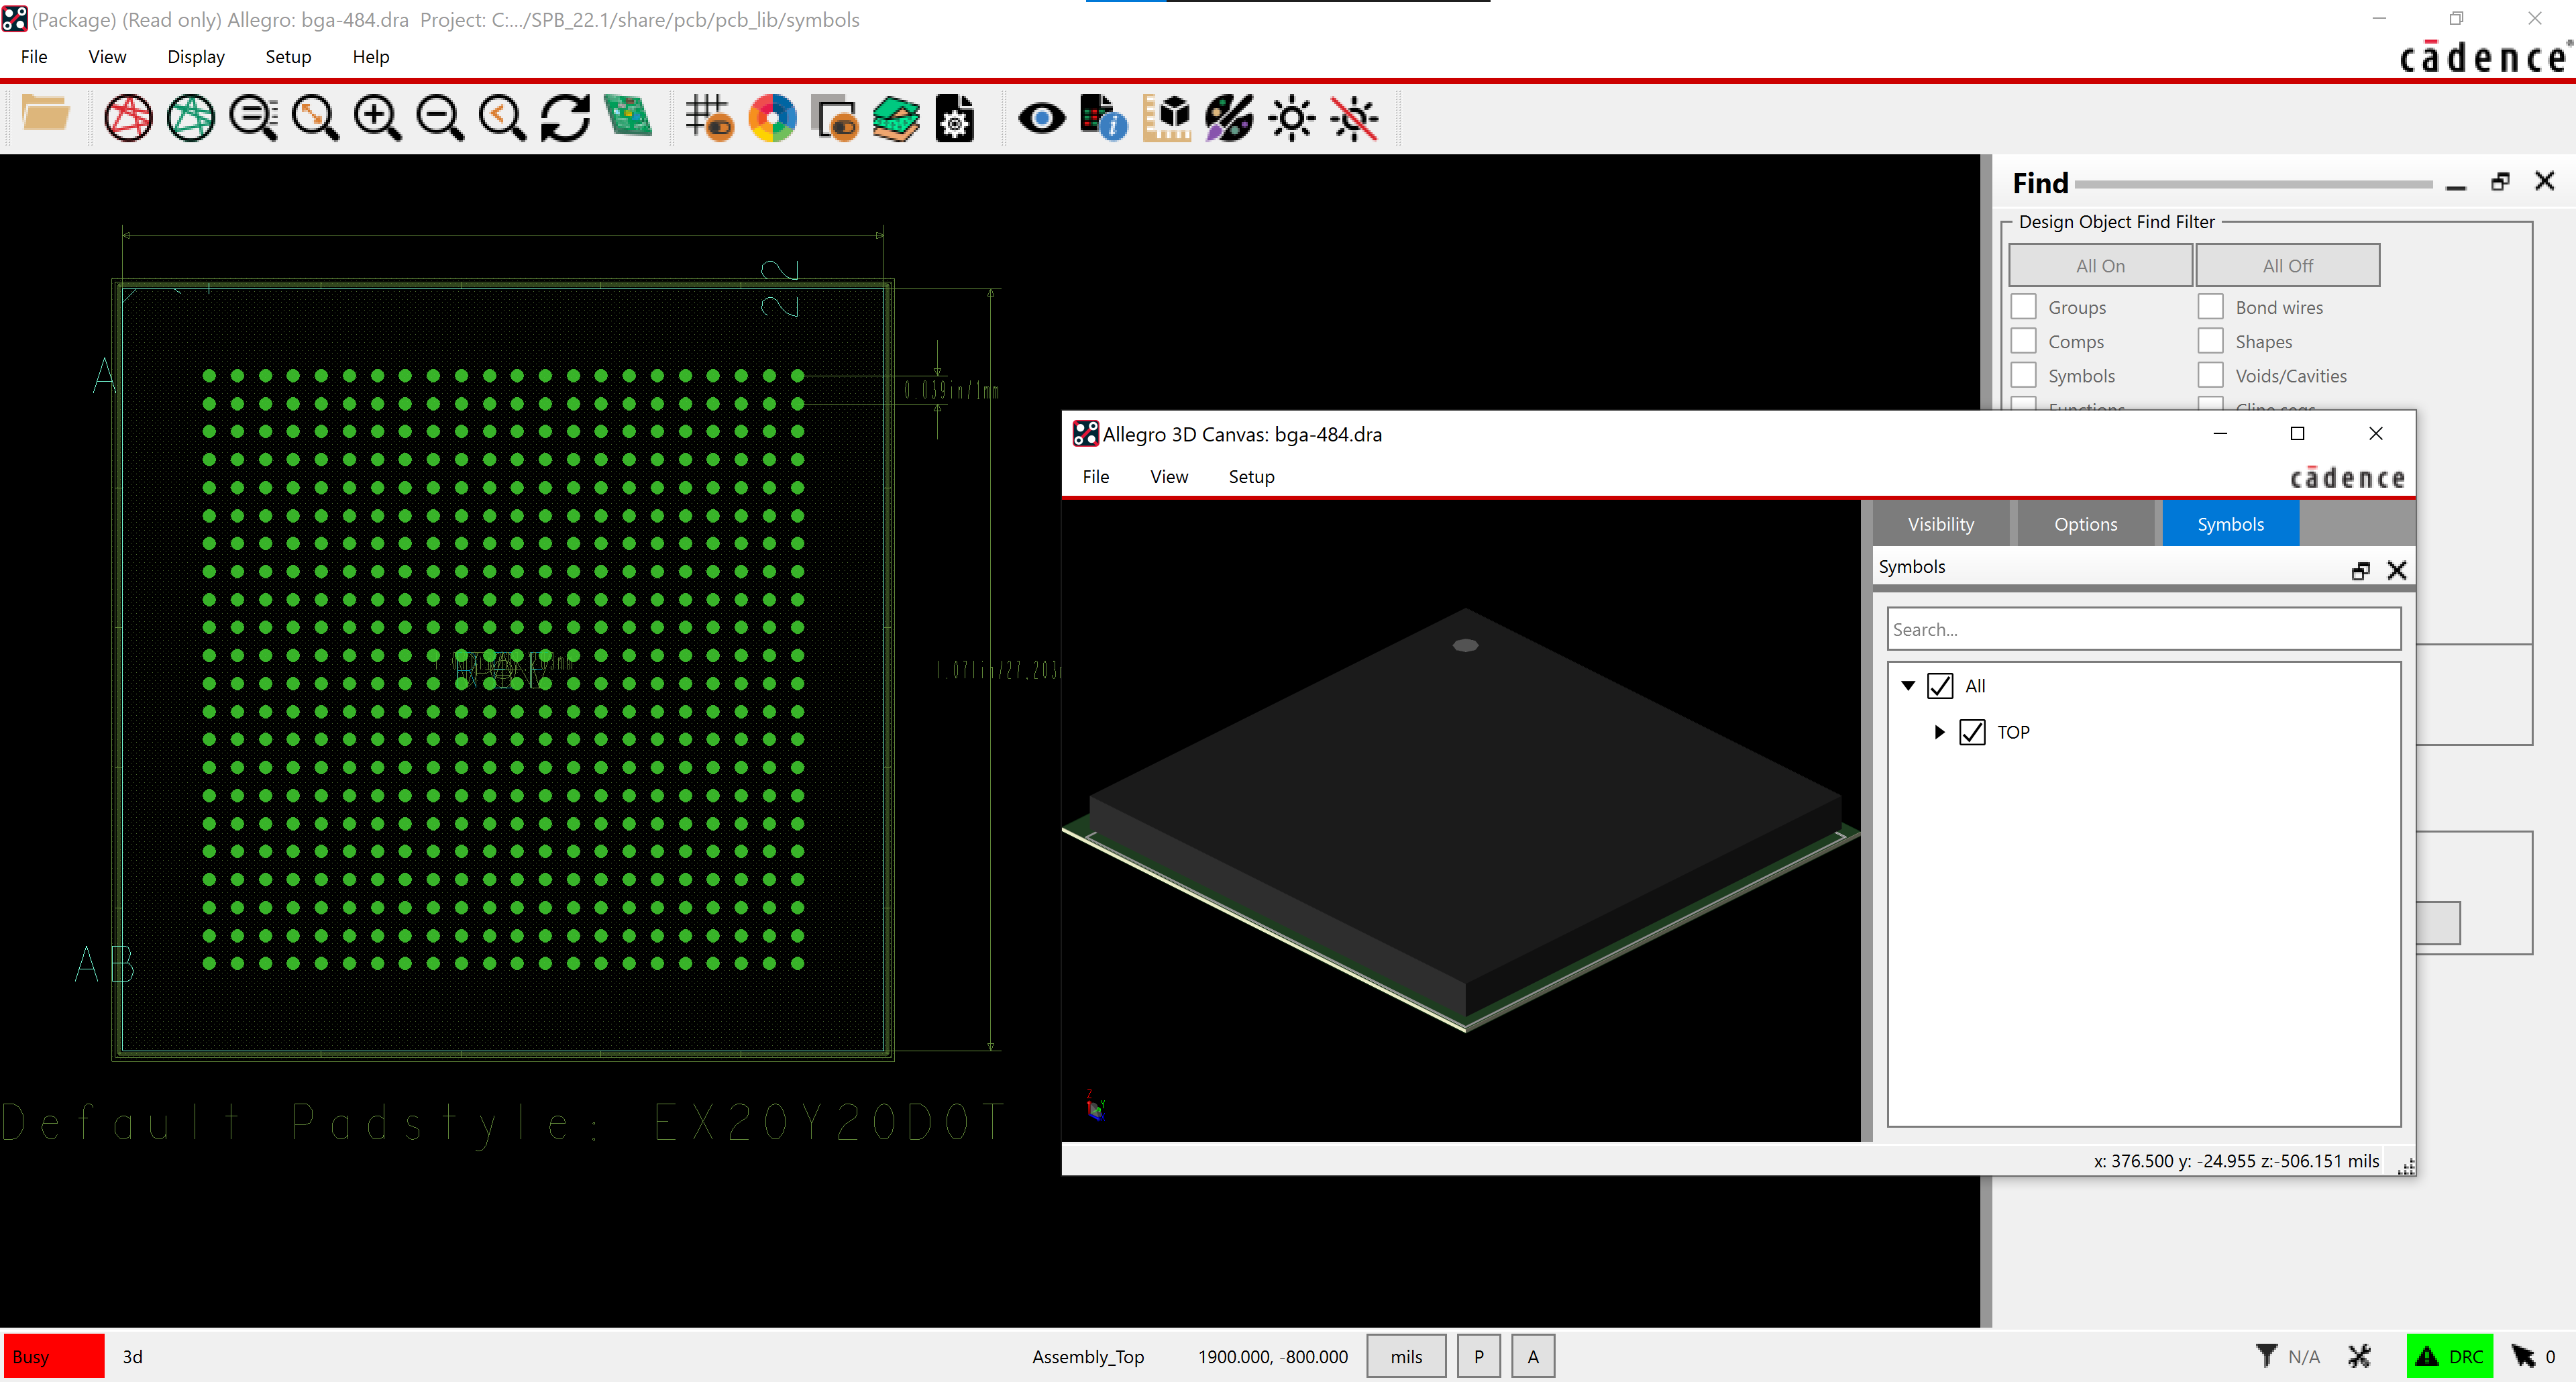2576x1382 pixels.
Task: Click the red Busy status indicator
Action: (x=53, y=1356)
